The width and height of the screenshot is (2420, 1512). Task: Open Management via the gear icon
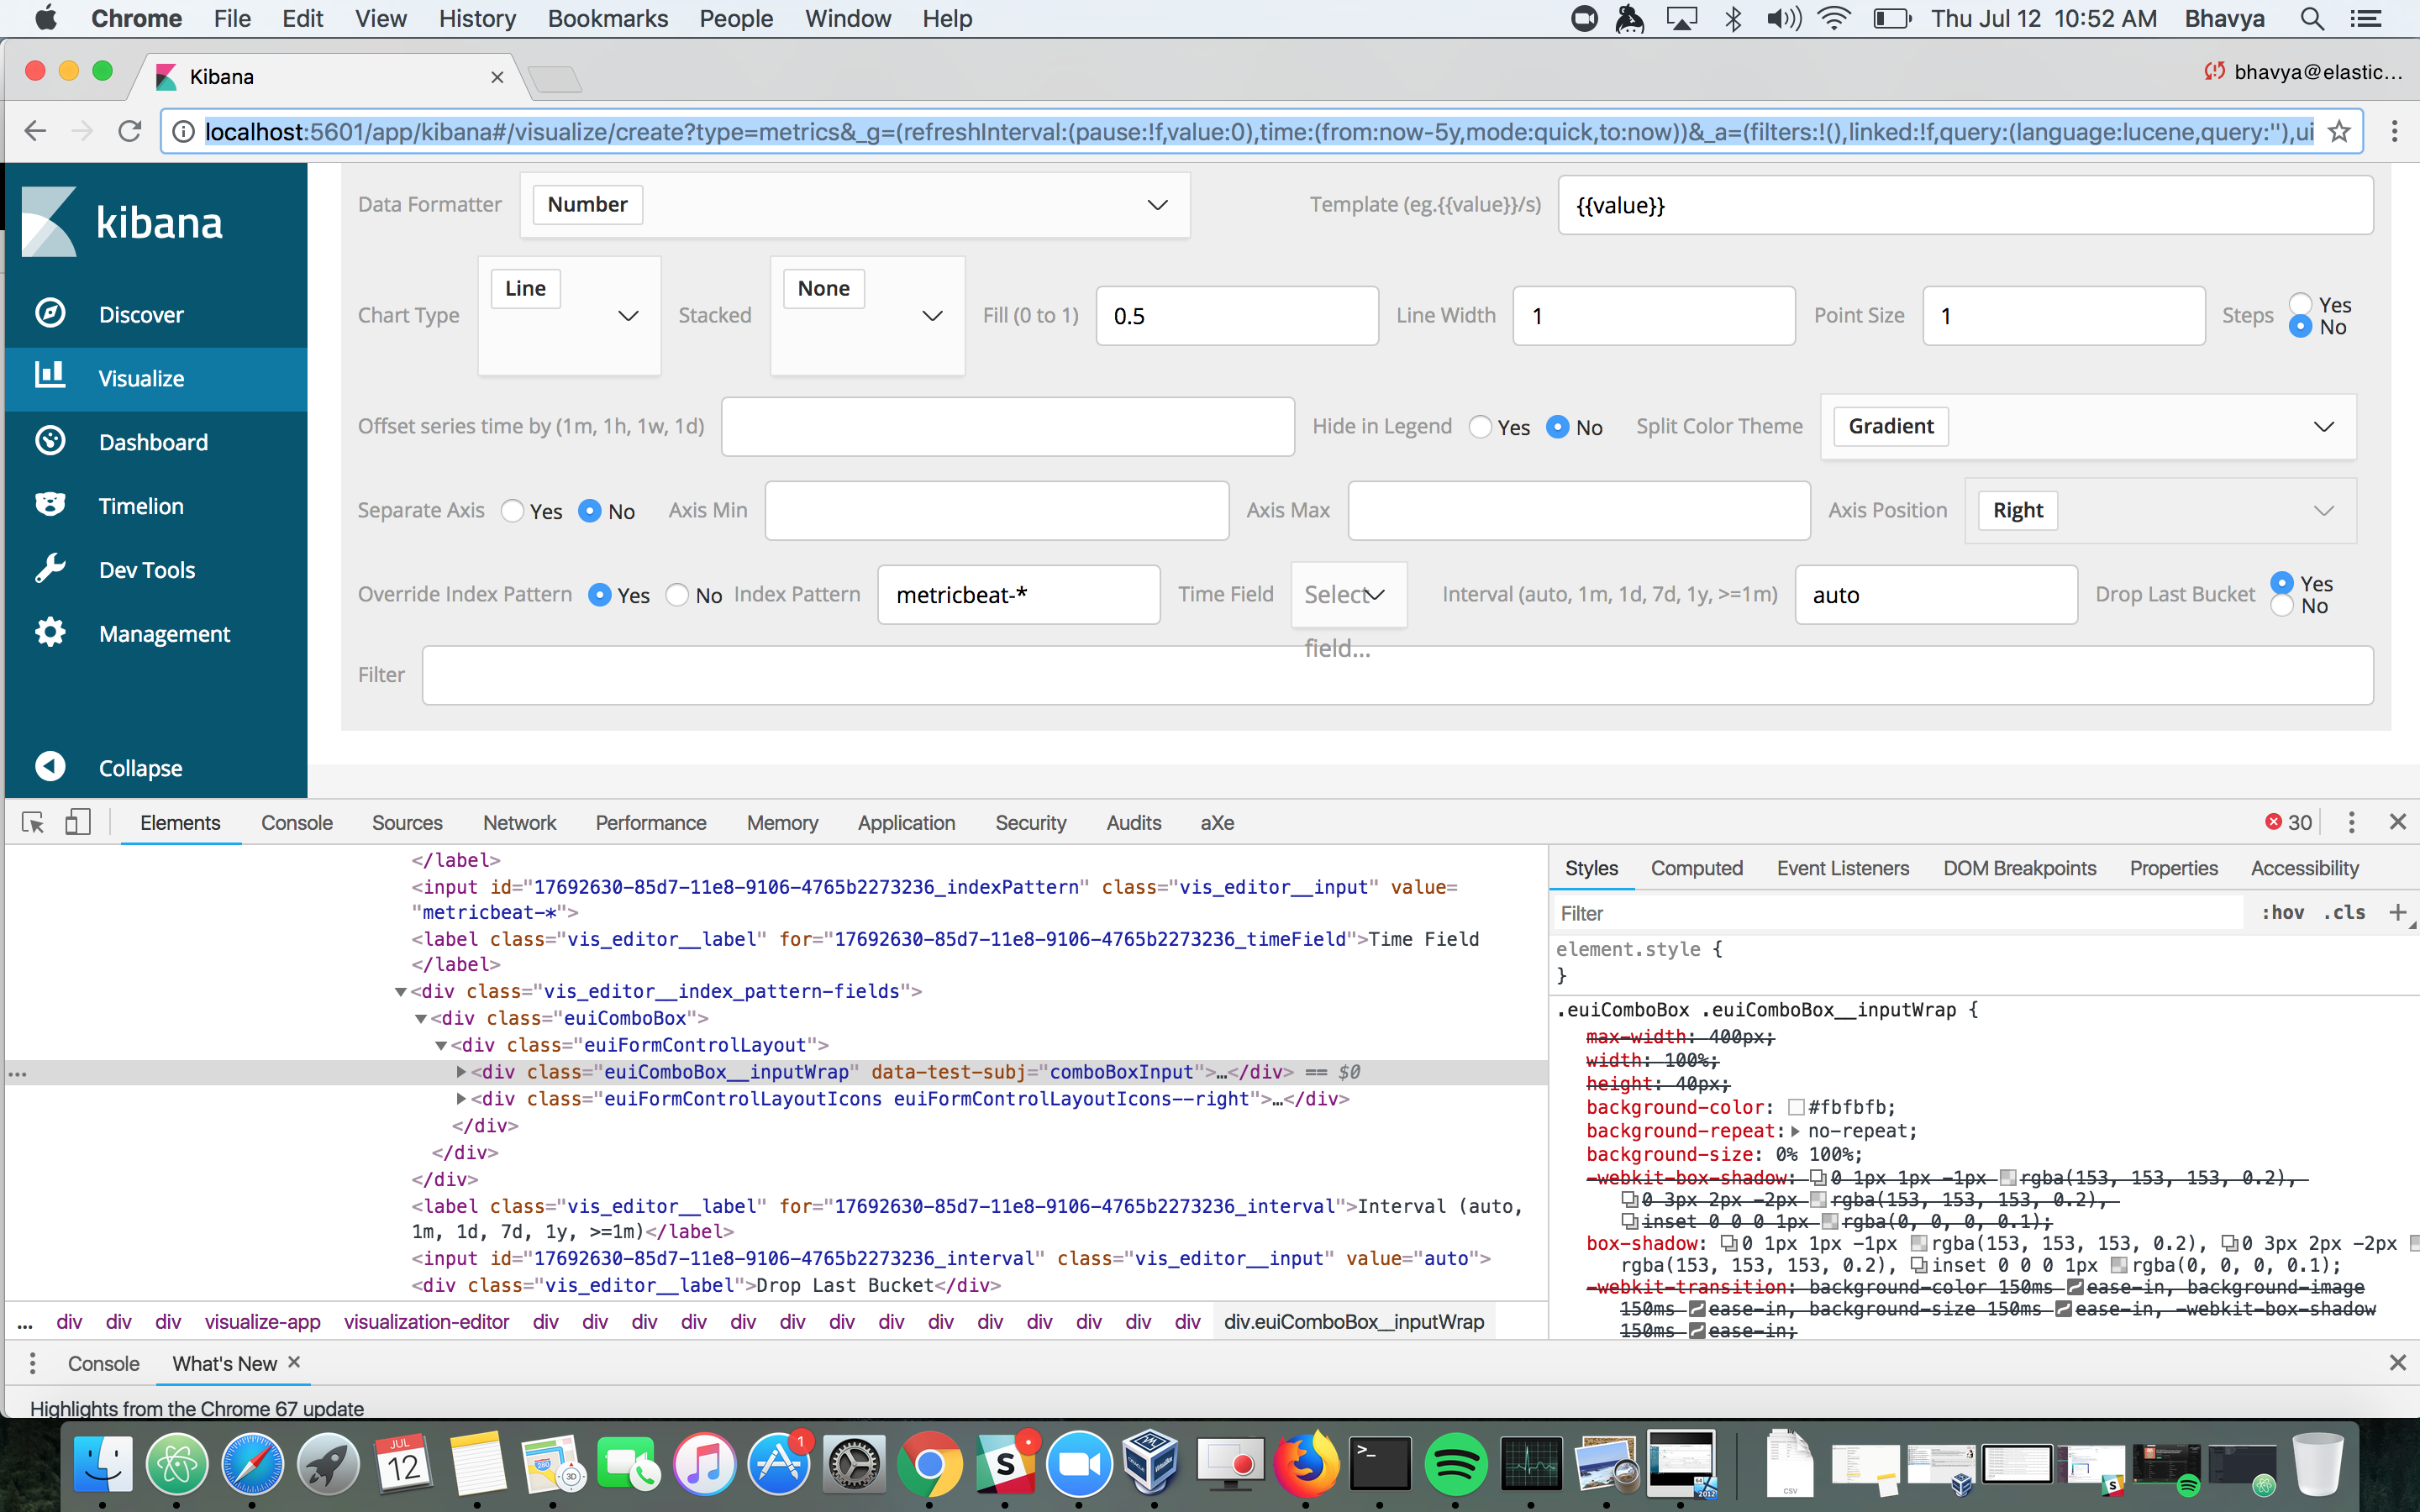pyautogui.click(x=165, y=633)
